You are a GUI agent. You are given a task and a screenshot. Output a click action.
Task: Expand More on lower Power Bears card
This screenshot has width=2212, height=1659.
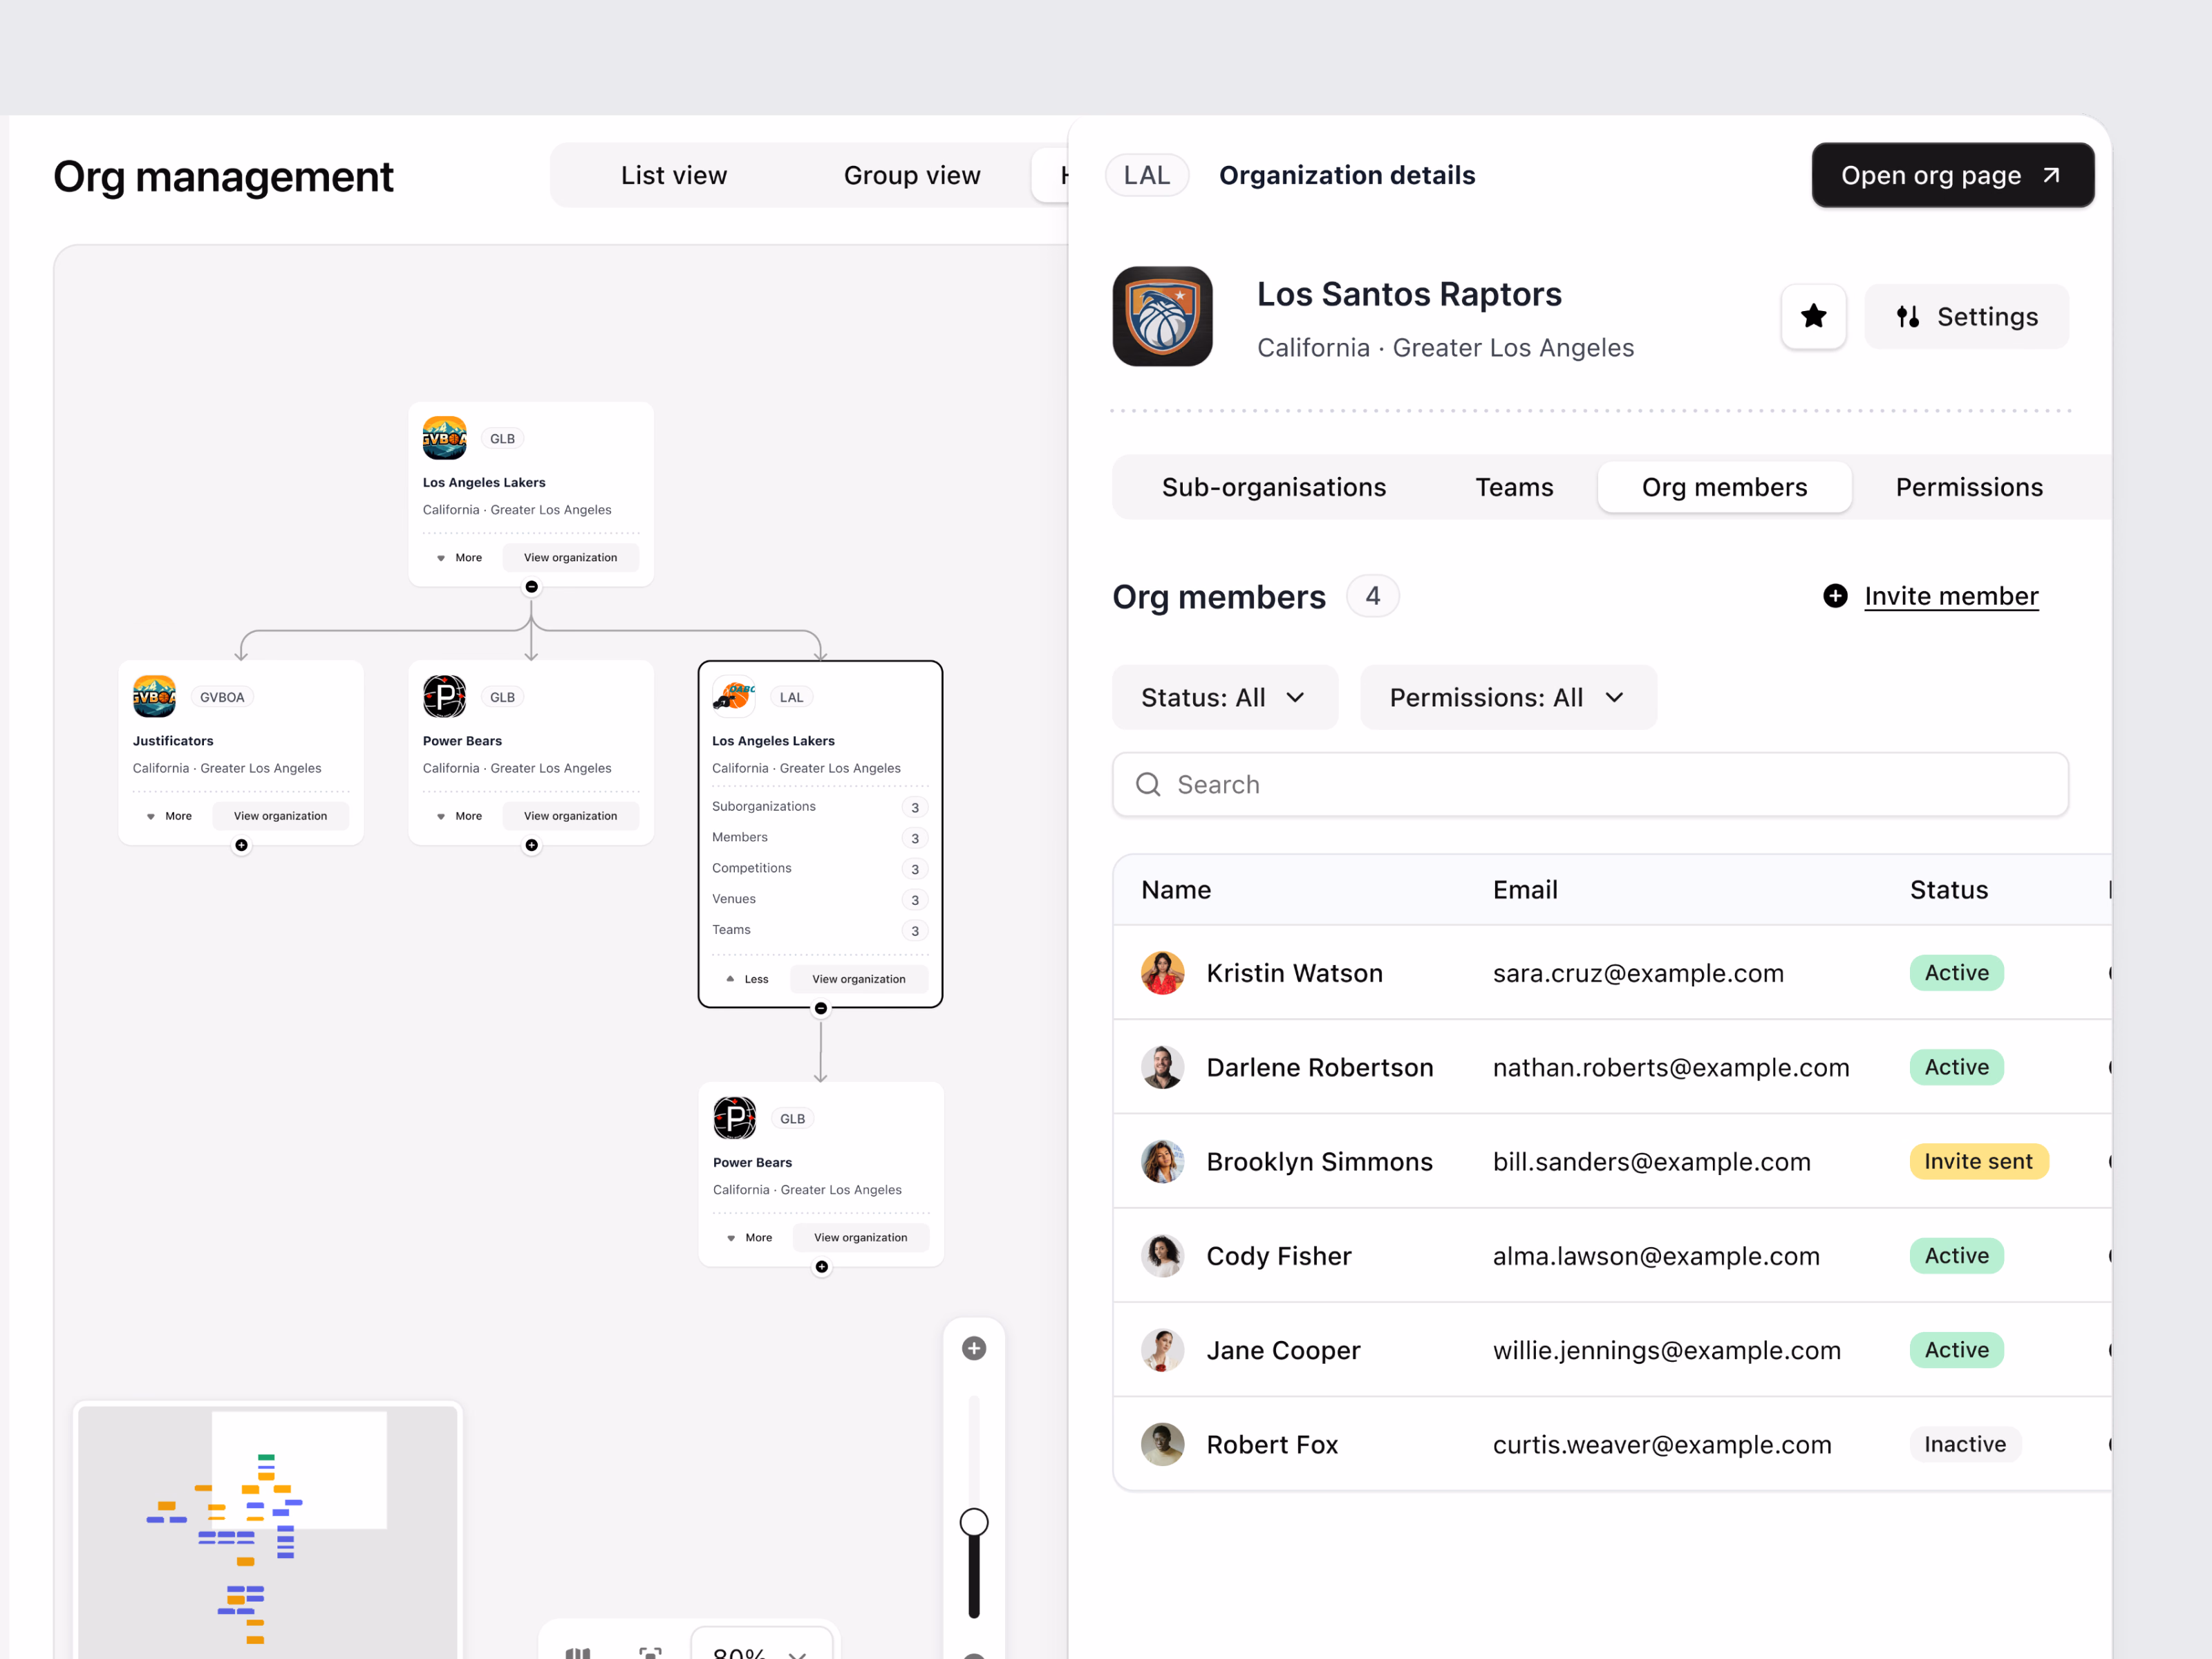(x=749, y=1238)
